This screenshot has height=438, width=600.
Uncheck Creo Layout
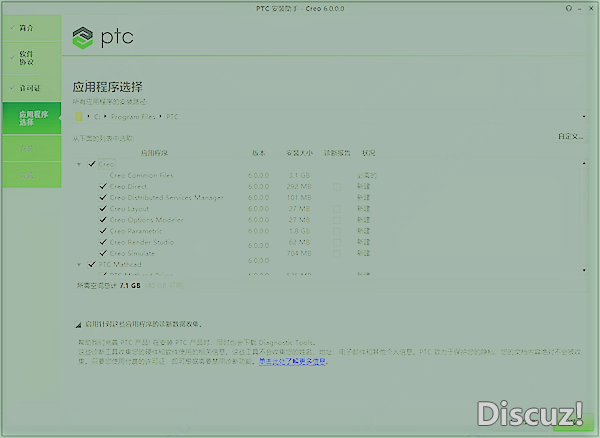pyautogui.click(x=103, y=208)
